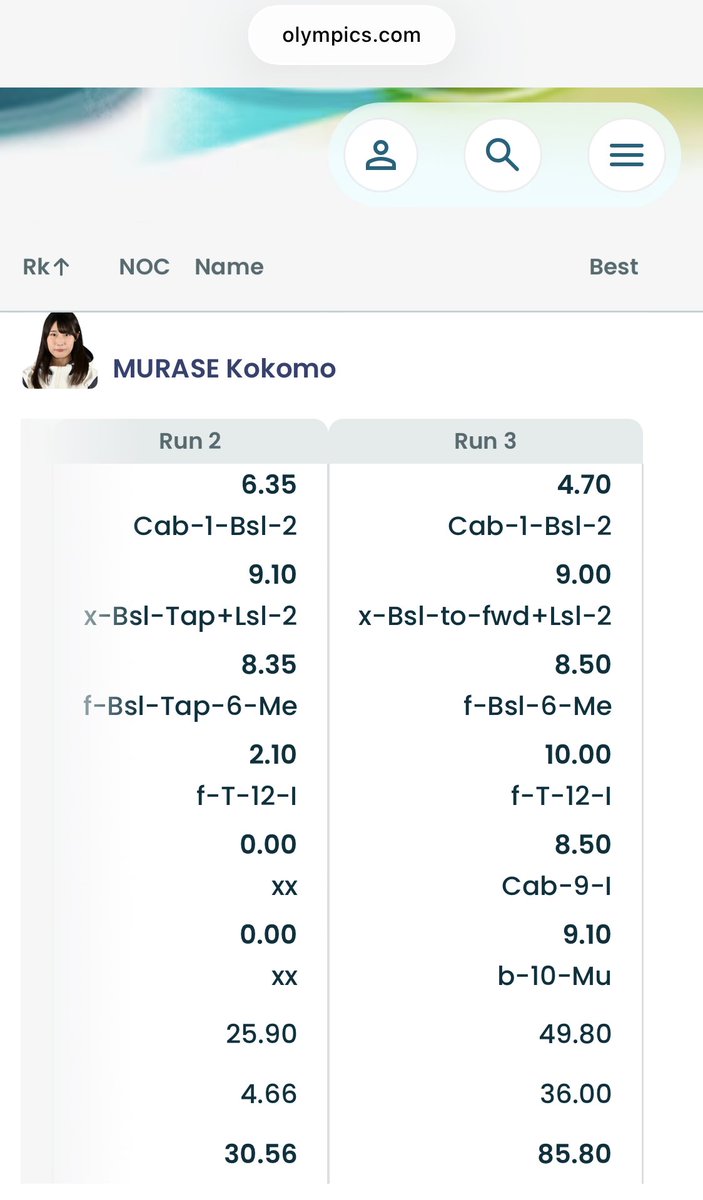703x1200 pixels.
Task: Click the 49.80 subtotal in Run 3
Action: [575, 1034]
